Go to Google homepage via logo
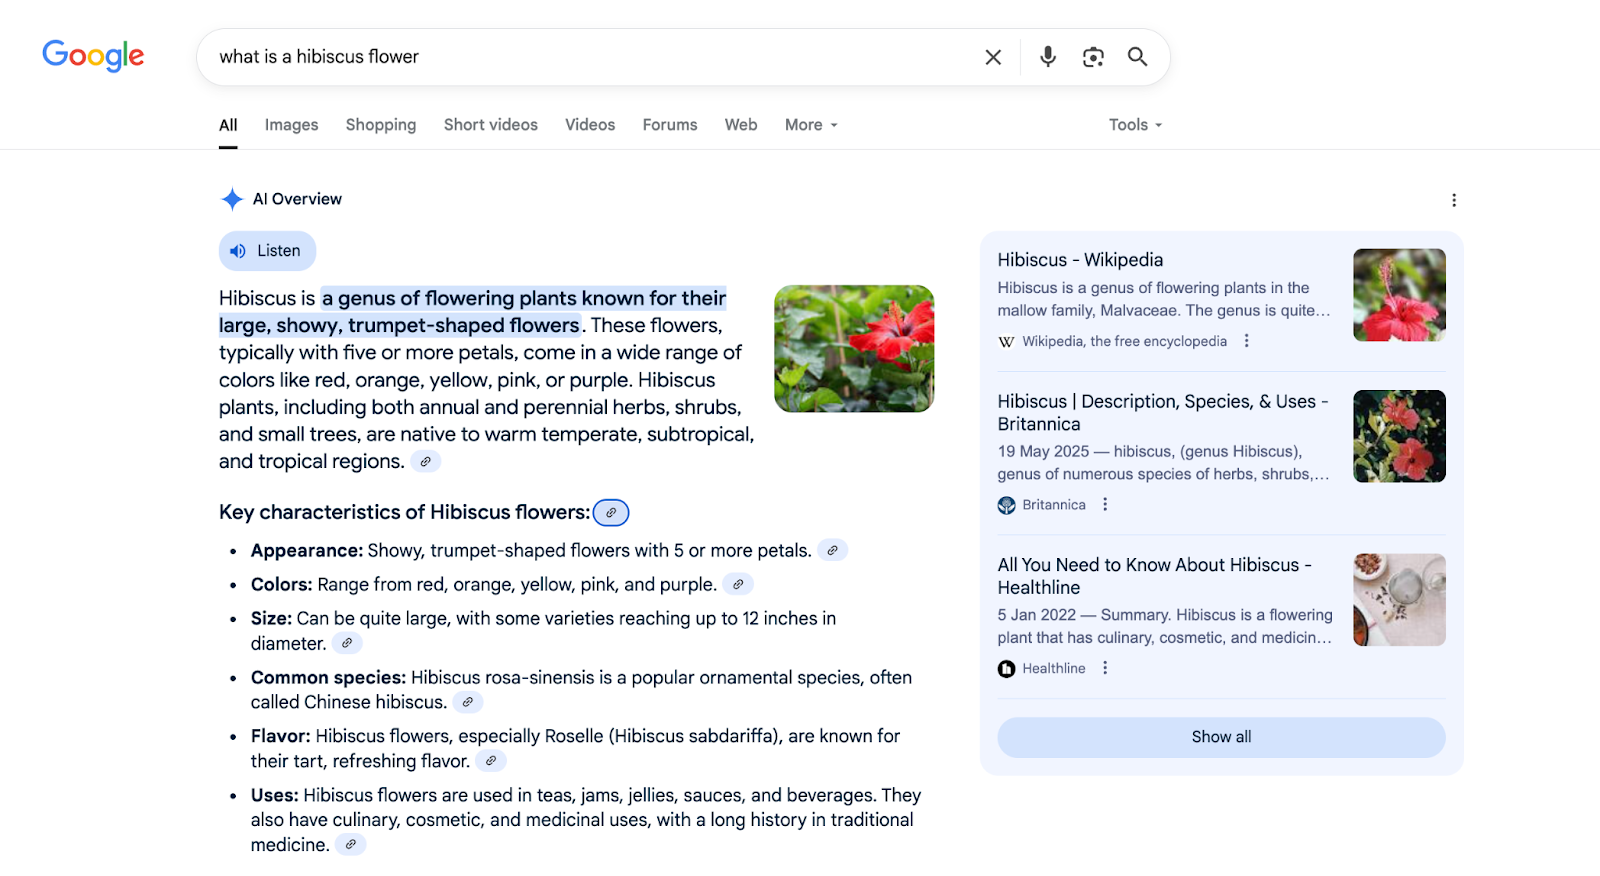Viewport: 1600px width, 876px height. 93,56
